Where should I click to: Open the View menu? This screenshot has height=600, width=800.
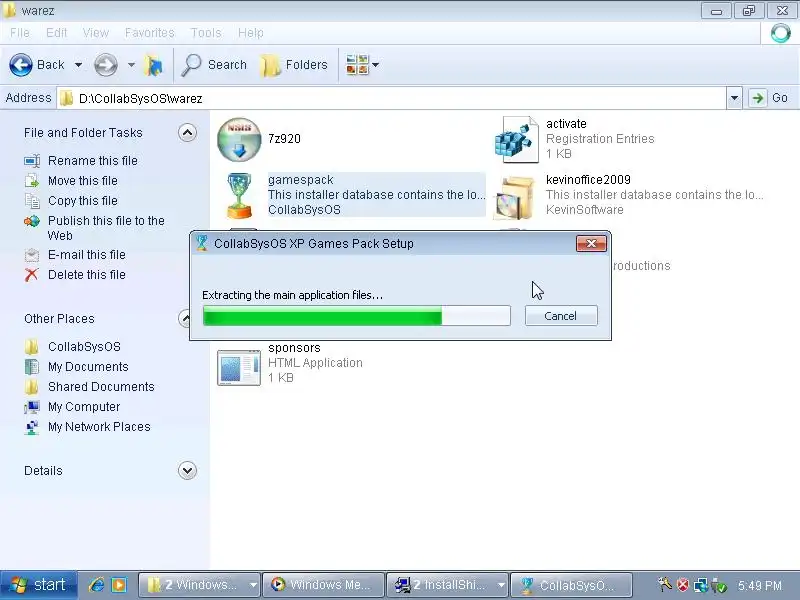point(95,33)
